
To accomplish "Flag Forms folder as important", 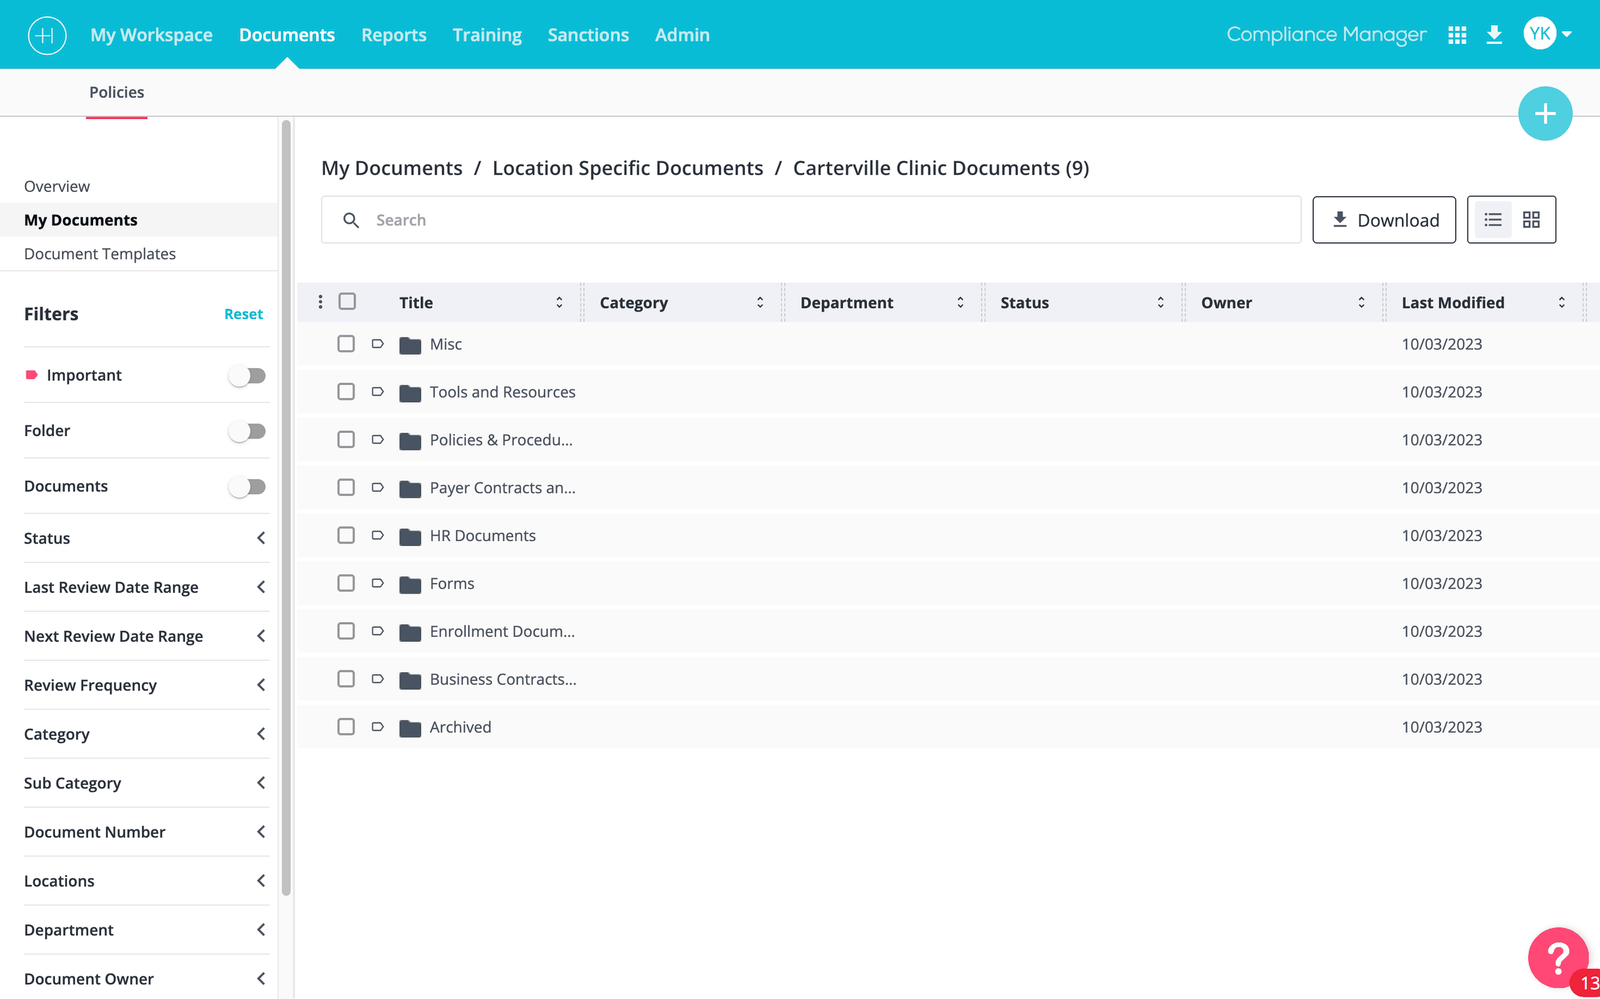I will [377, 584].
